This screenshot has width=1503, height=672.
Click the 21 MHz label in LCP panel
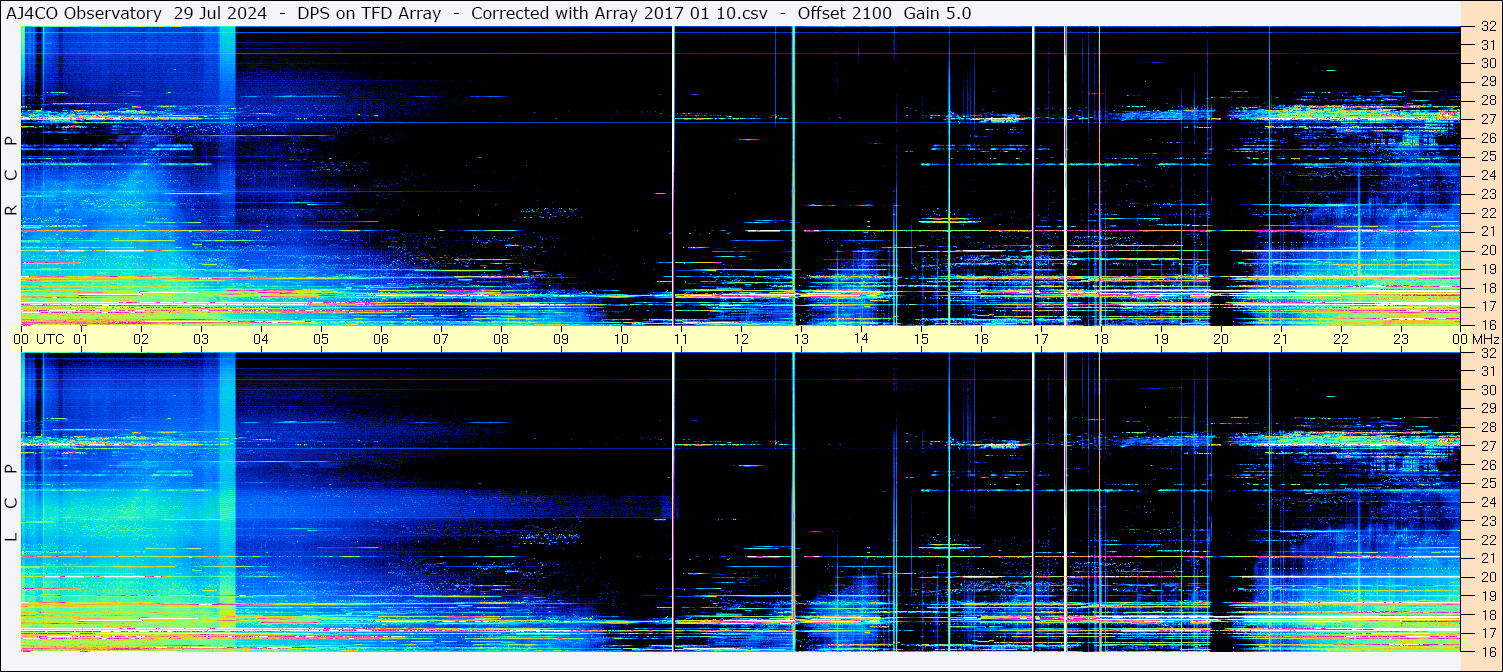pos(1487,558)
